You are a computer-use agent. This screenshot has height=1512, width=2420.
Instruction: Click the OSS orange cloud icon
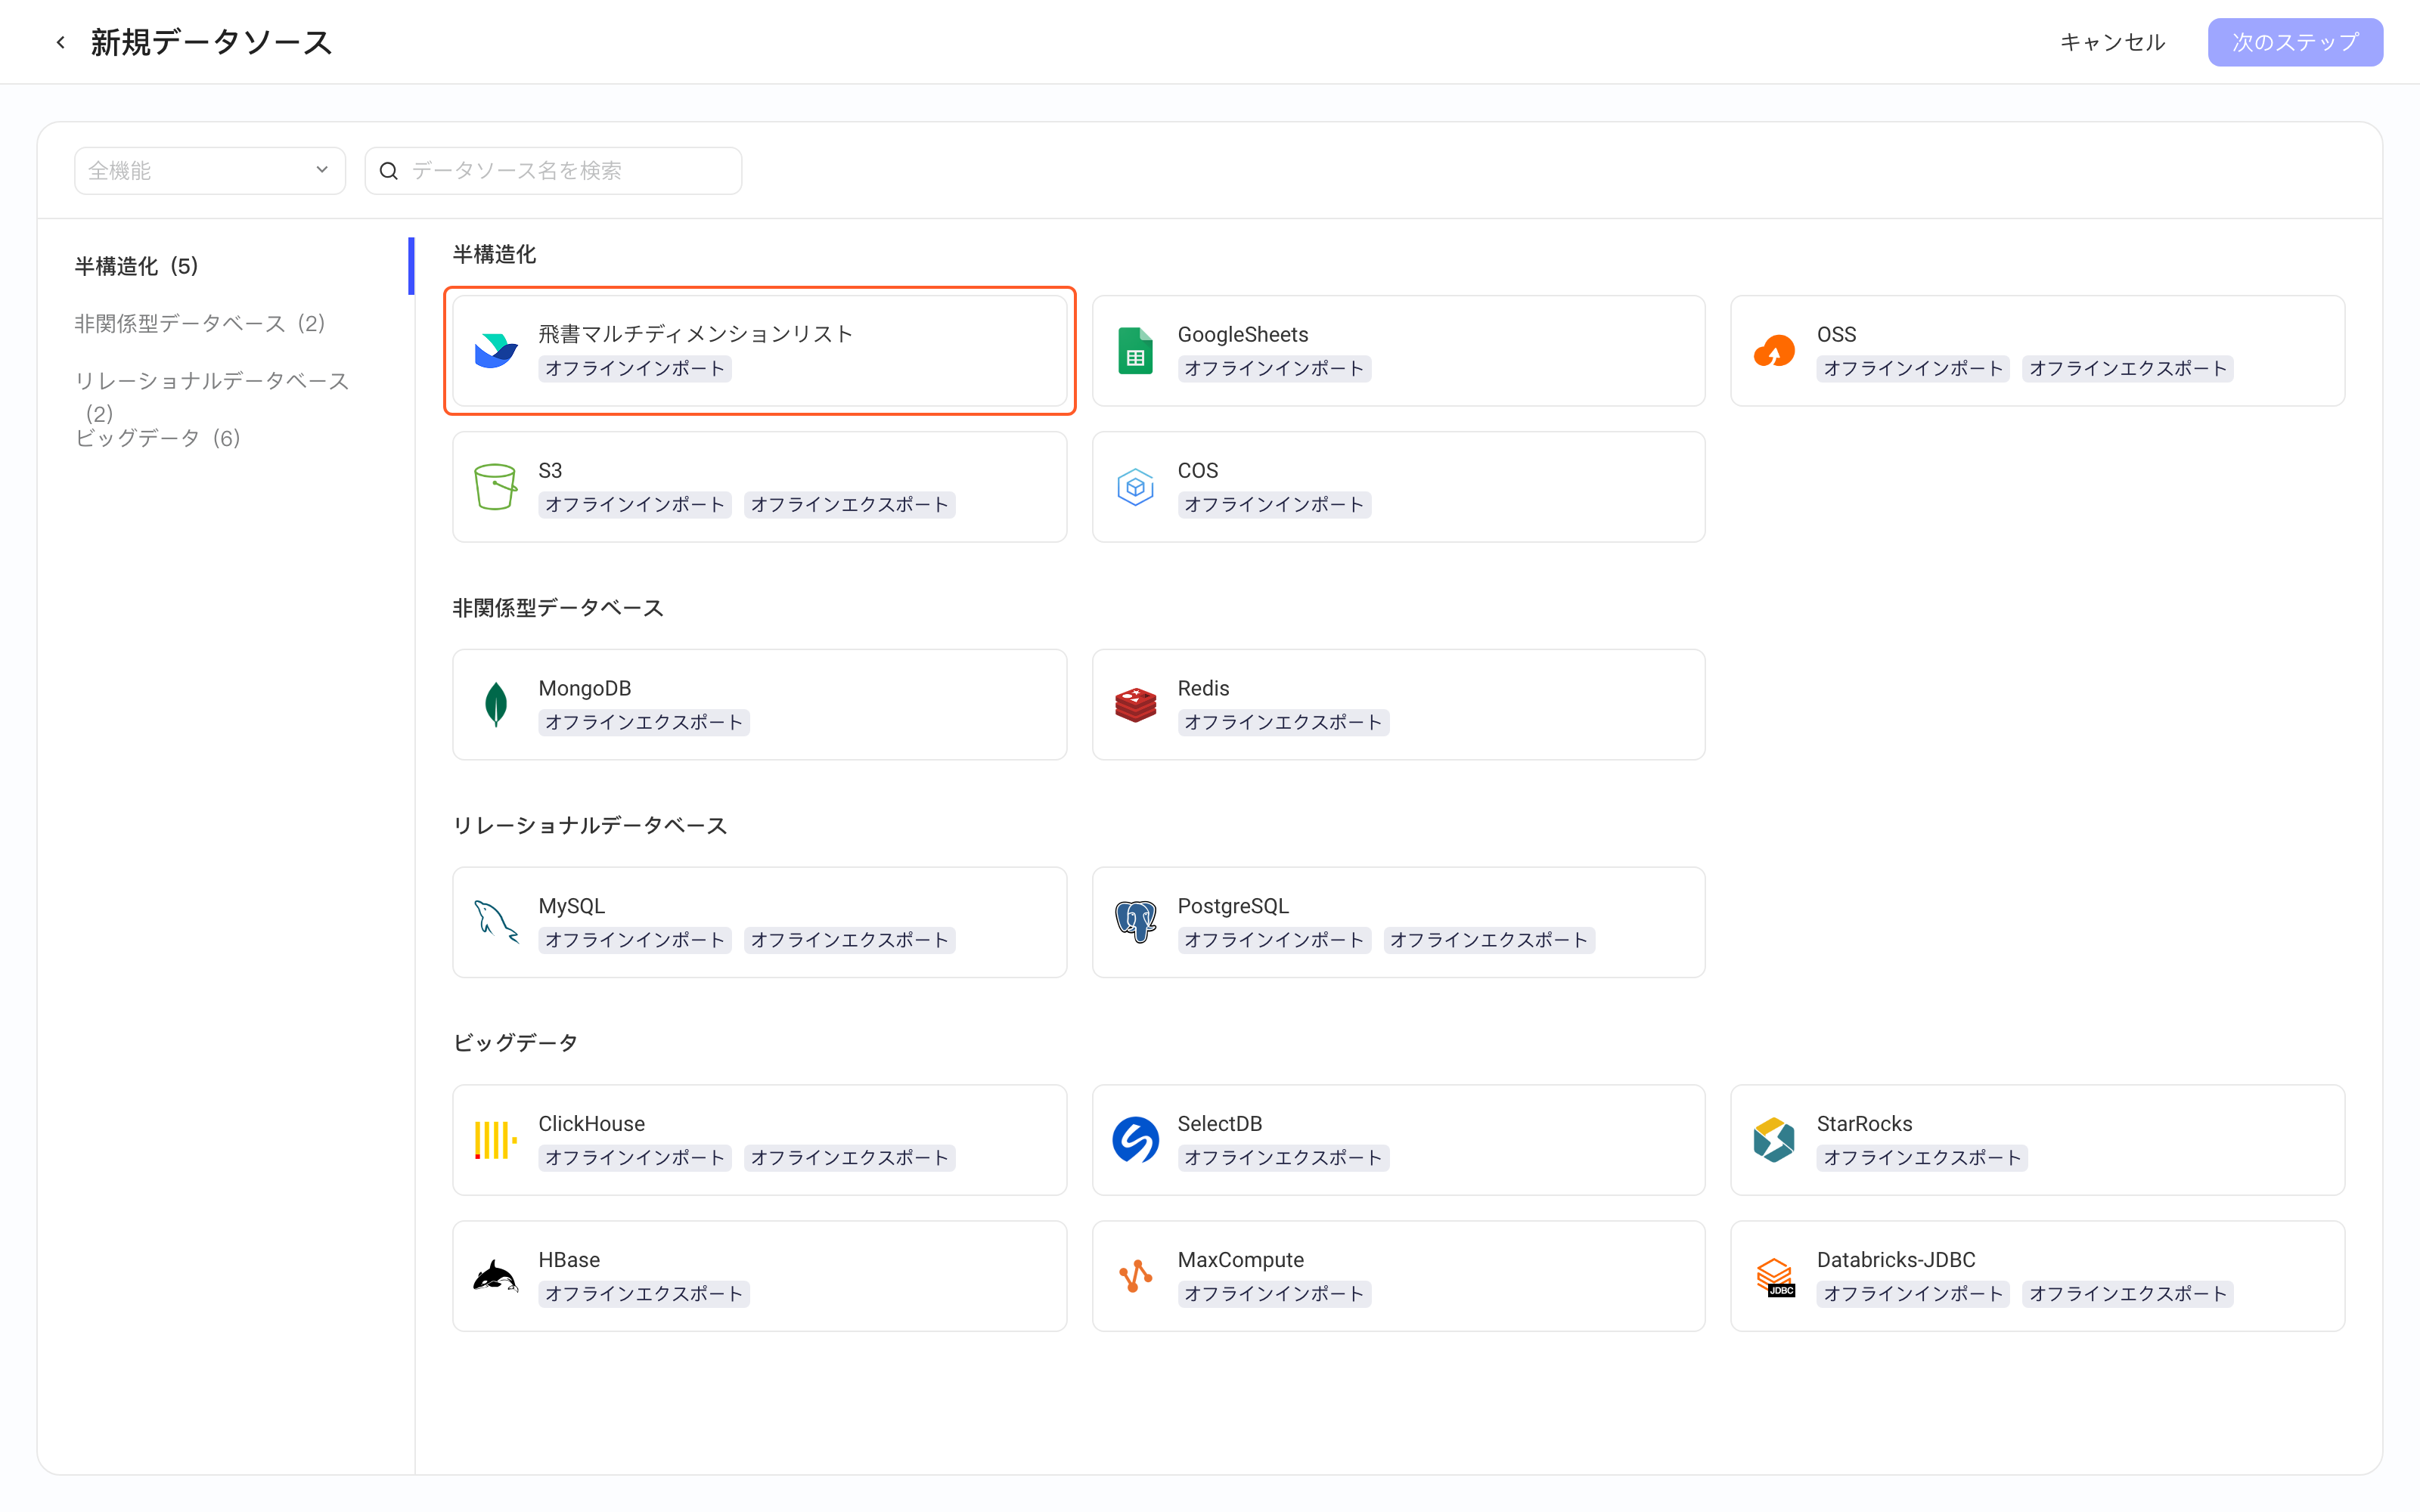[x=1774, y=351]
